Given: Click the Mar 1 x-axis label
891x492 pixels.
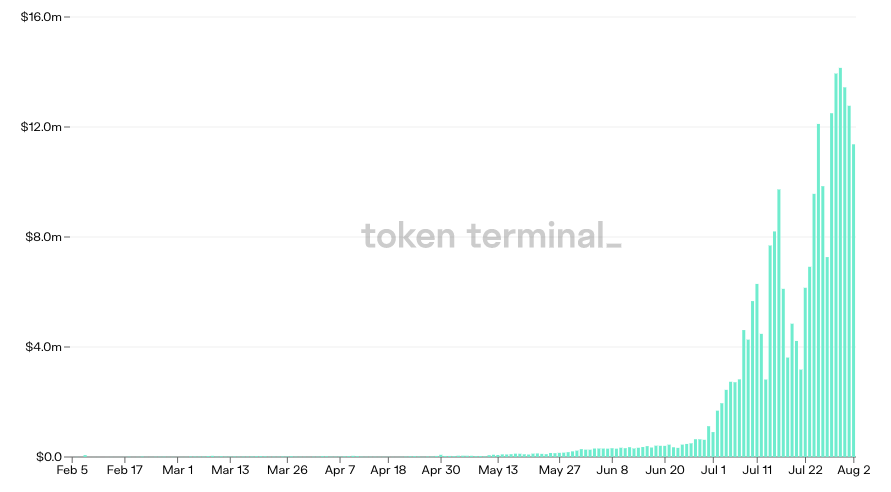Looking at the screenshot, I should coord(177,470).
